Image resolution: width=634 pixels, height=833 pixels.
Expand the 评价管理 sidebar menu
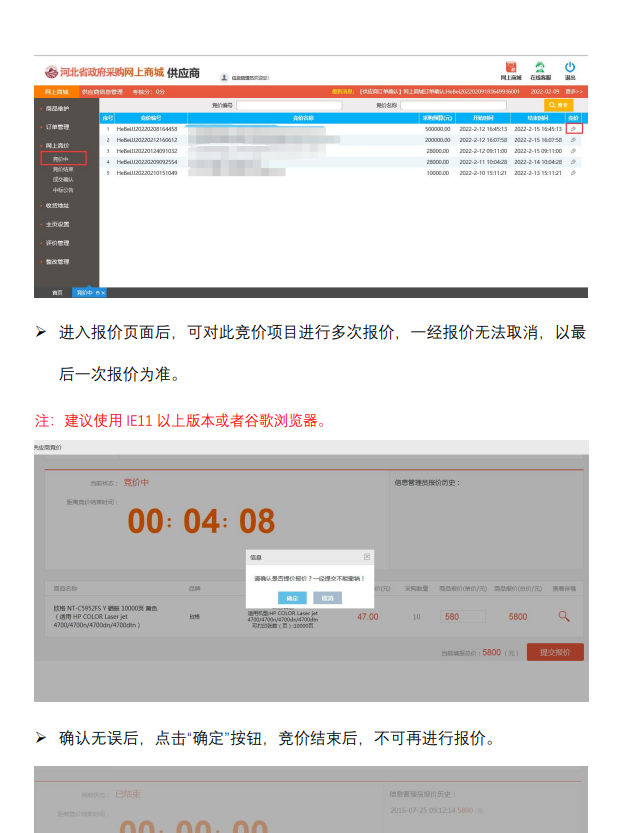57,243
